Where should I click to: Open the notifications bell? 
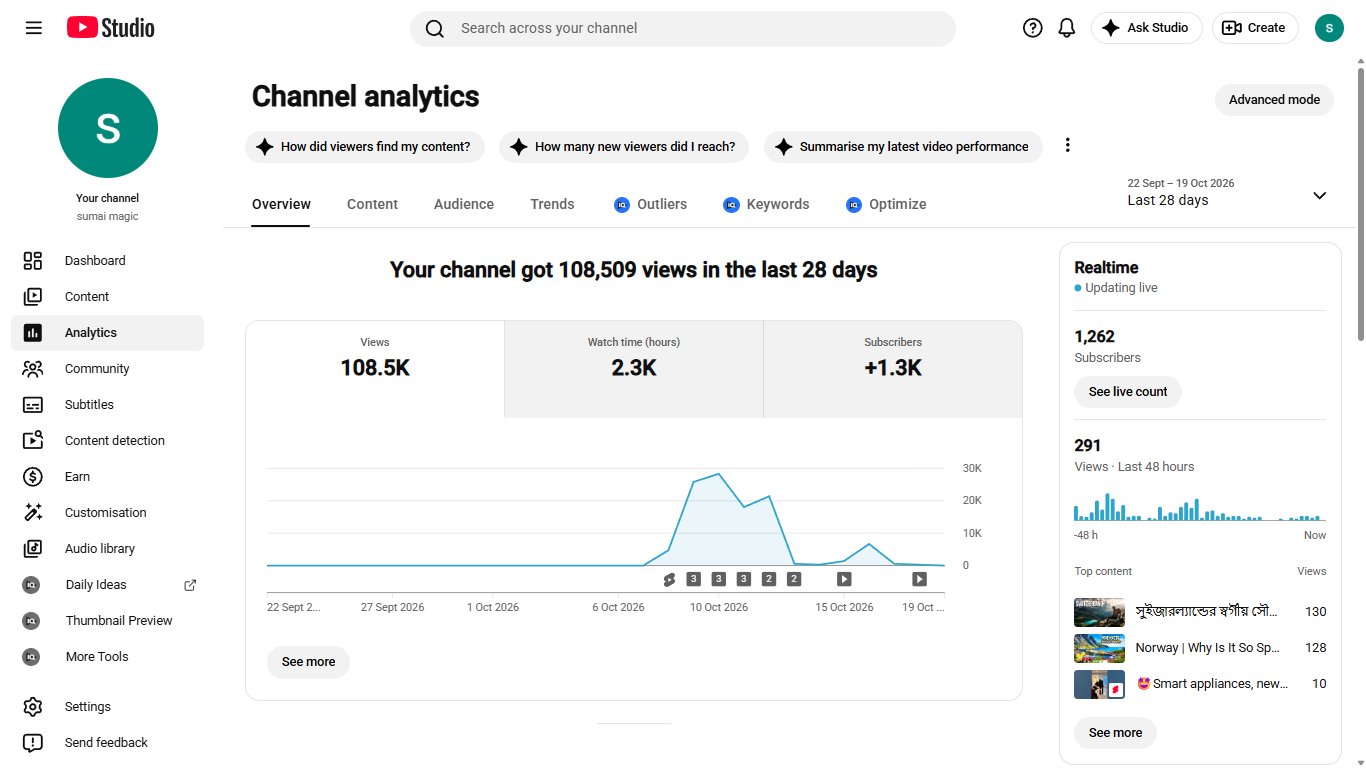point(1067,28)
